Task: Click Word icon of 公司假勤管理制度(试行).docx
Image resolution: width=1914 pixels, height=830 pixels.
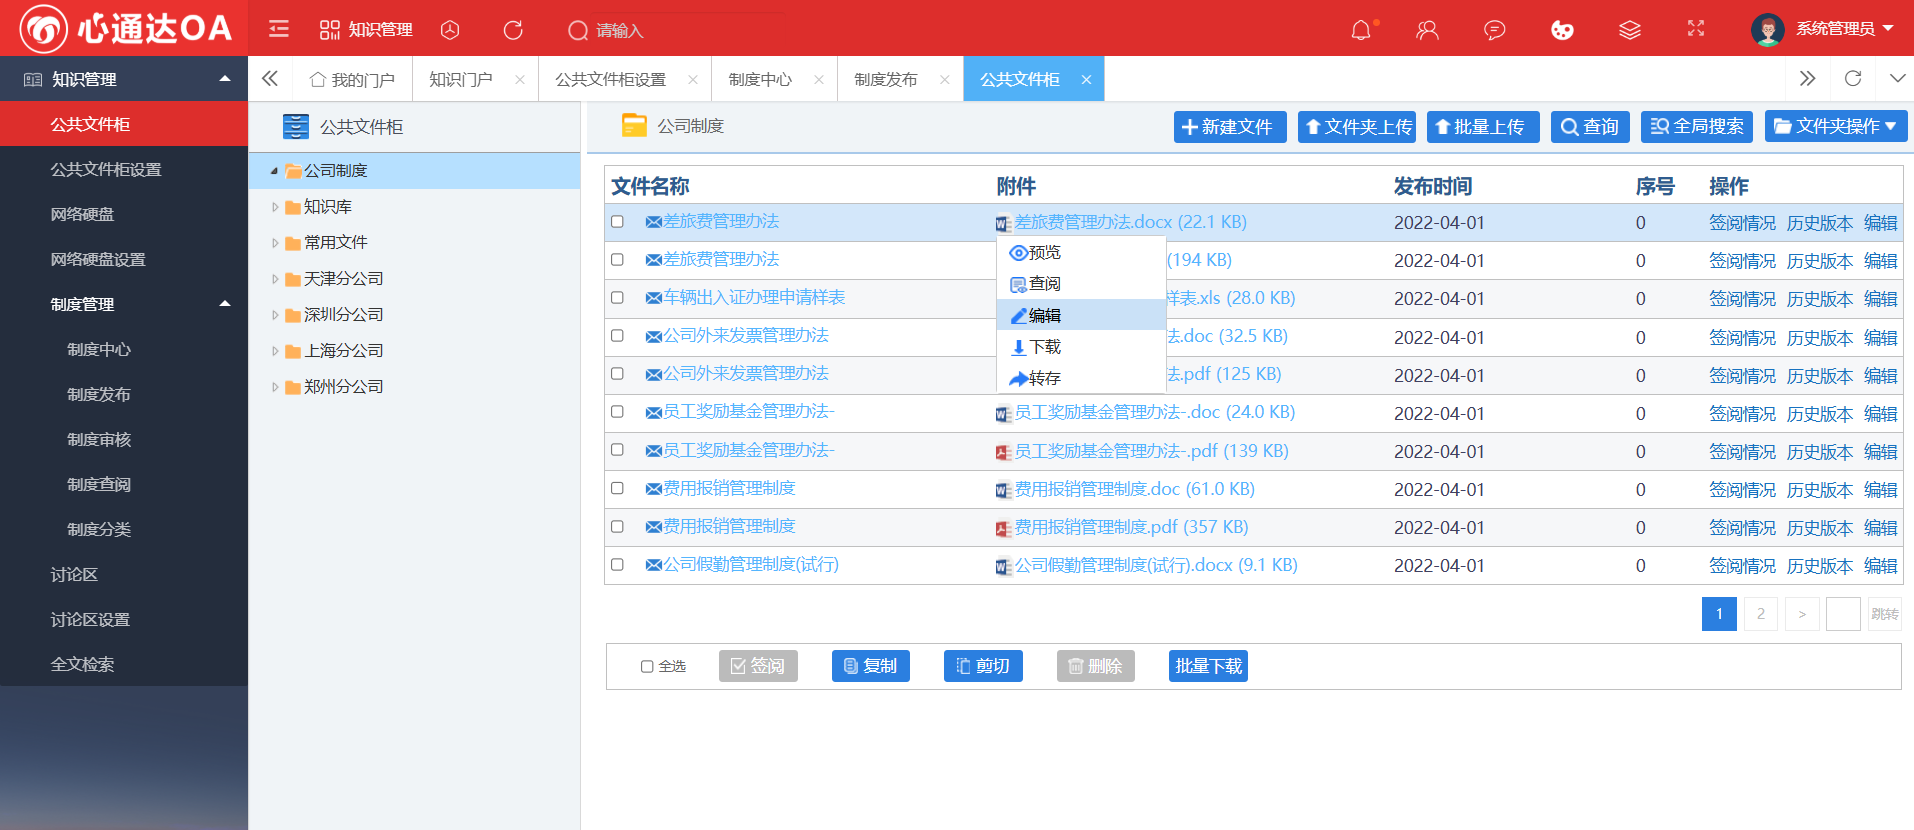Action: [1004, 566]
